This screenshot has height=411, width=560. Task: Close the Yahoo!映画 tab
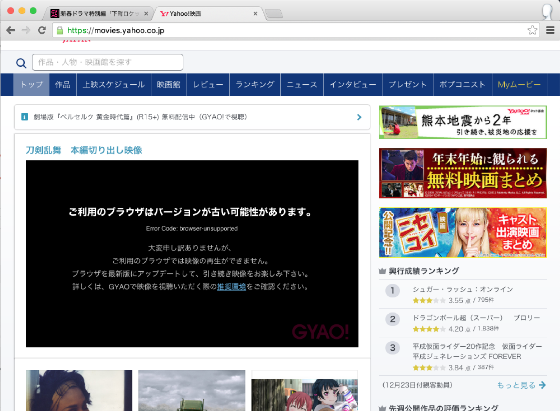pyautogui.click(x=255, y=14)
